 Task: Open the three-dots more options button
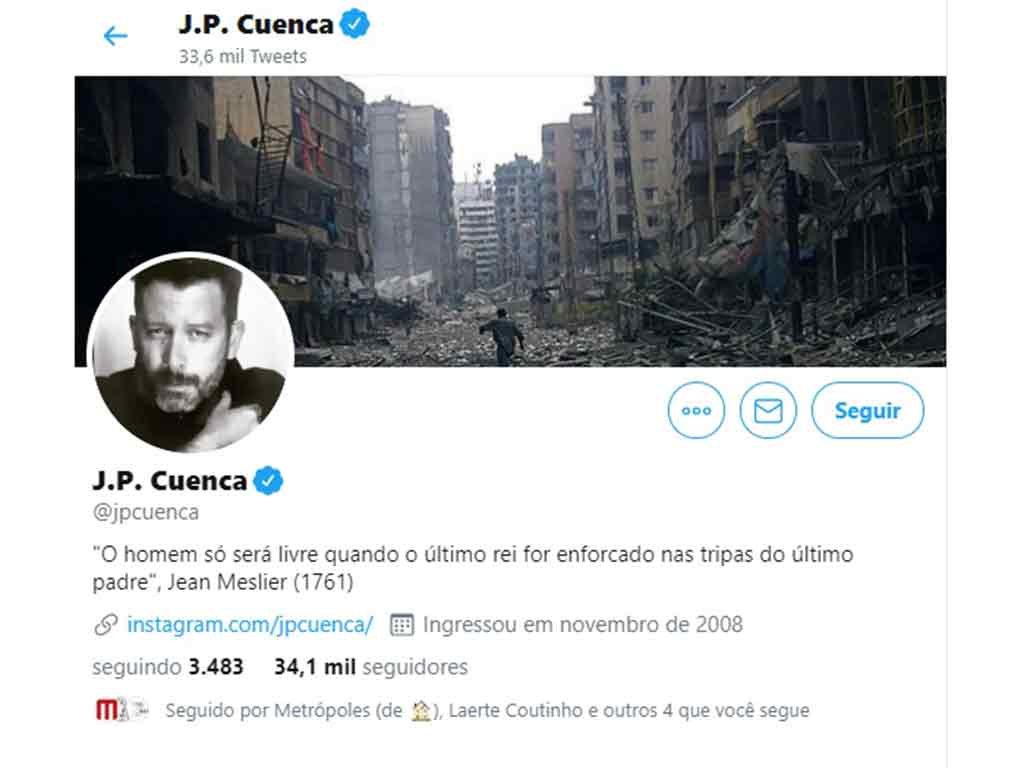(x=696, y=410)
